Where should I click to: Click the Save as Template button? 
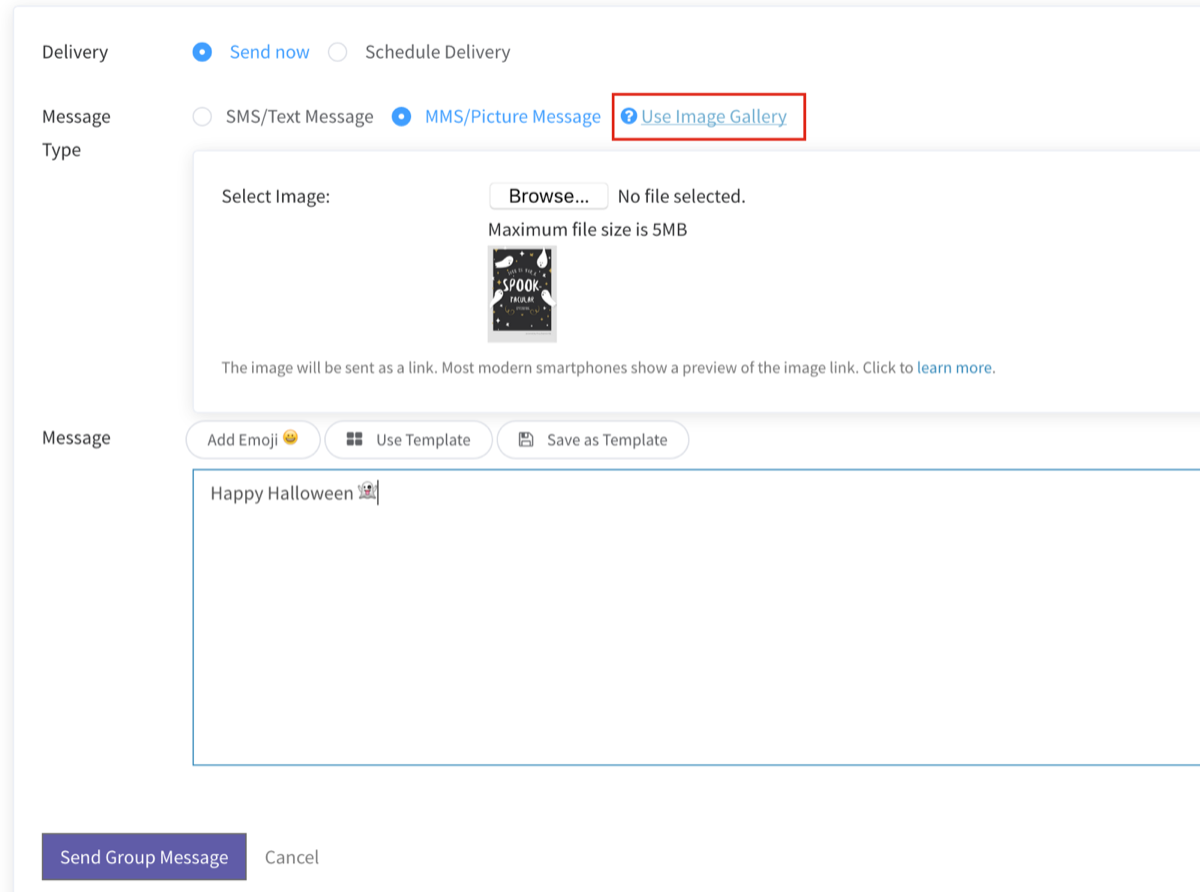click(593, 439)
